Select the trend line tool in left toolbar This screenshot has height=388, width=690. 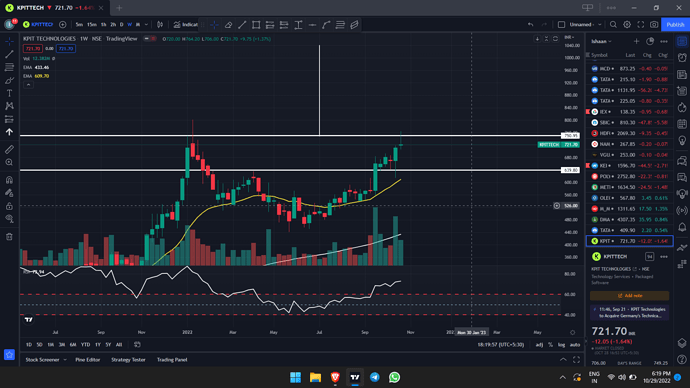coord(9,54)
